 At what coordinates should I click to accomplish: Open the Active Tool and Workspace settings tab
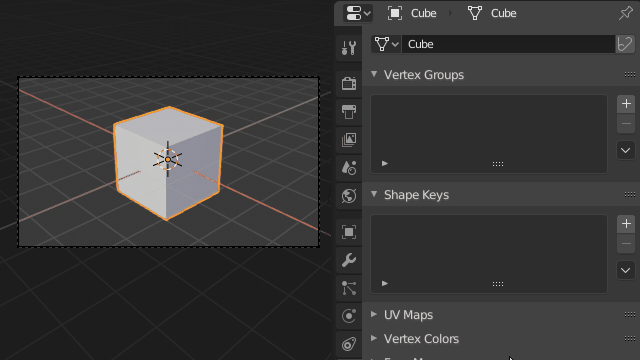349,48
